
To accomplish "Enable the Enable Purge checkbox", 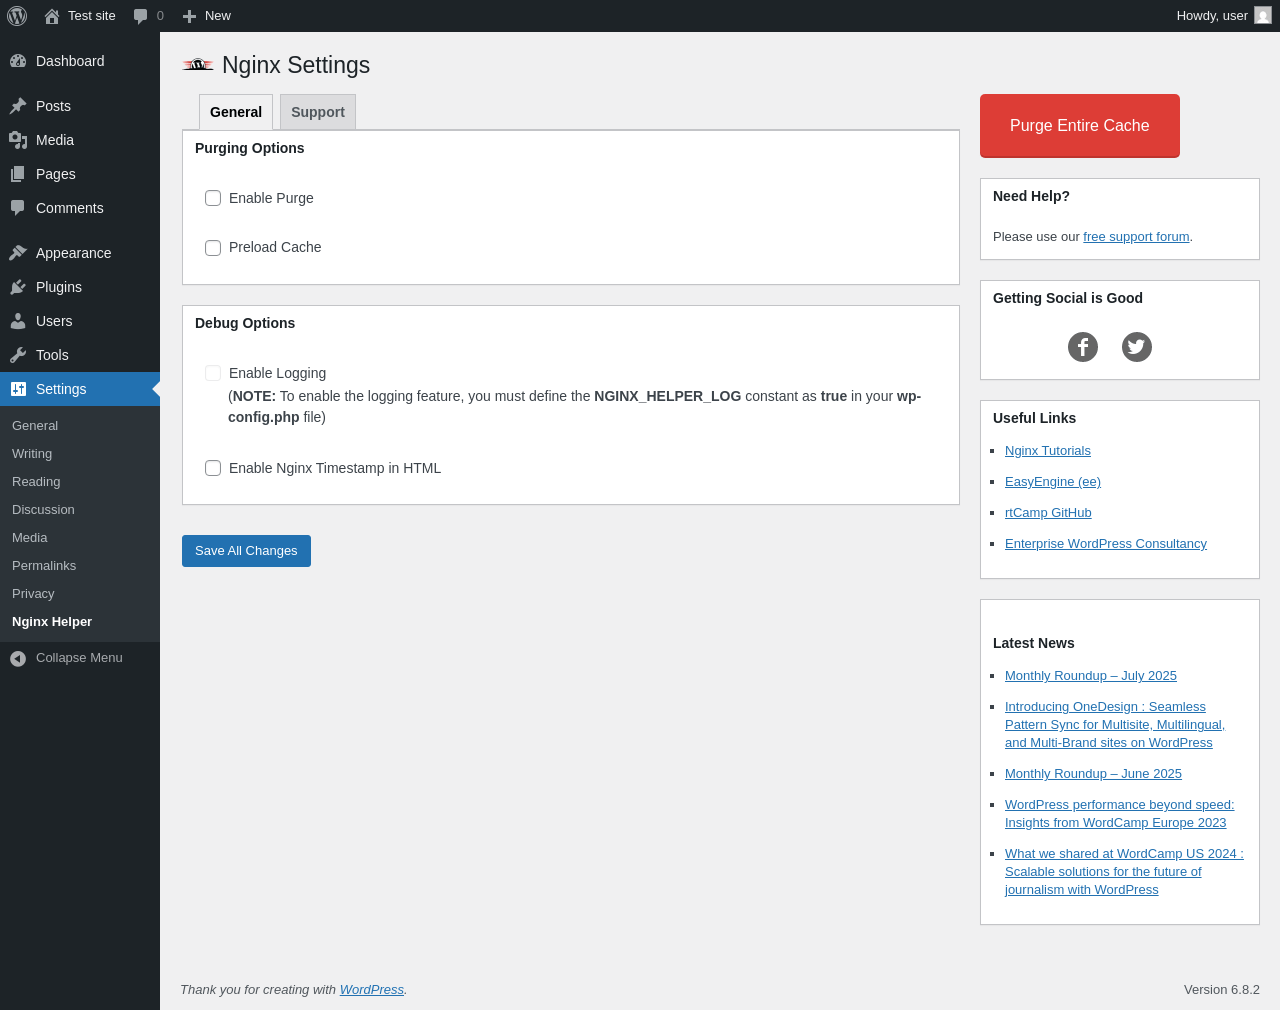I will click(213, 198).
